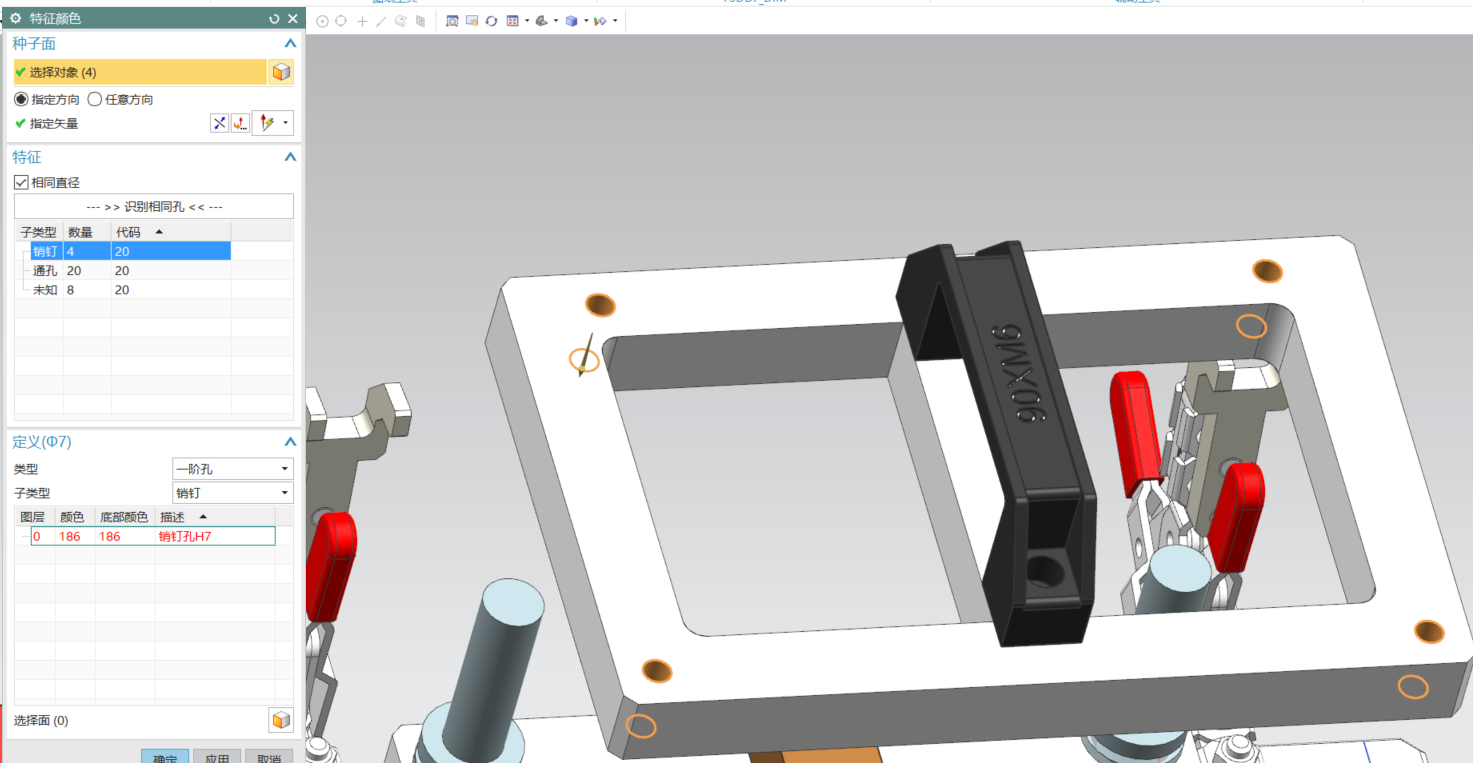Viewport: 1473px width, 763px height.
Task: Click the 选择面 (0) face cube icon
Action: pyautogui.click(x=281, y=720)
